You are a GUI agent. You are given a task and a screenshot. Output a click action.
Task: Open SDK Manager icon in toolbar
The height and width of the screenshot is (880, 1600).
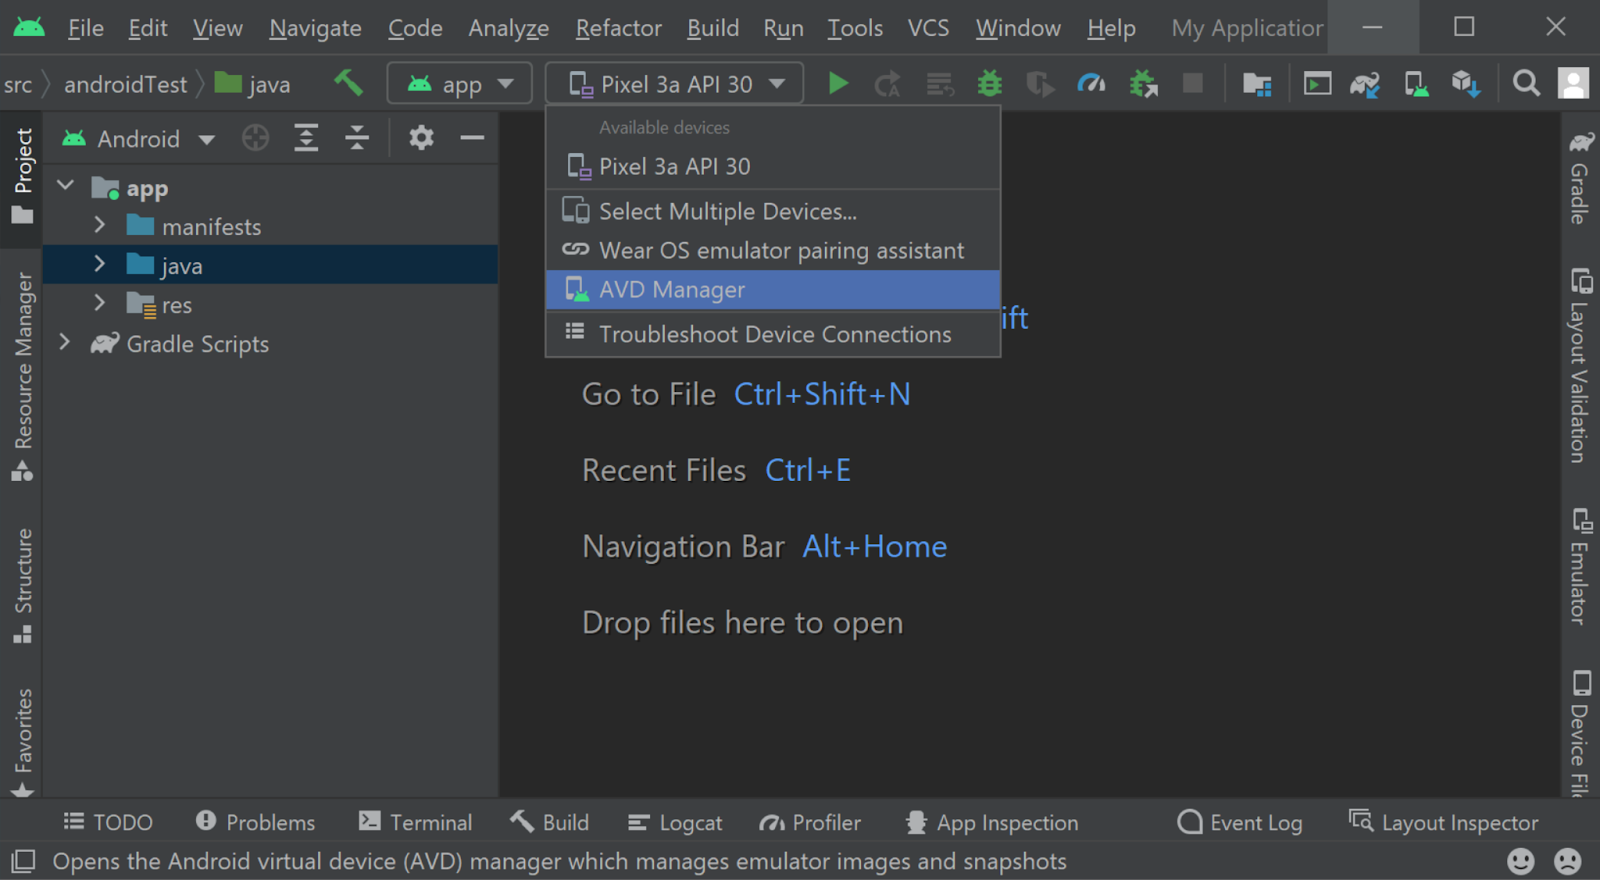1466,84
